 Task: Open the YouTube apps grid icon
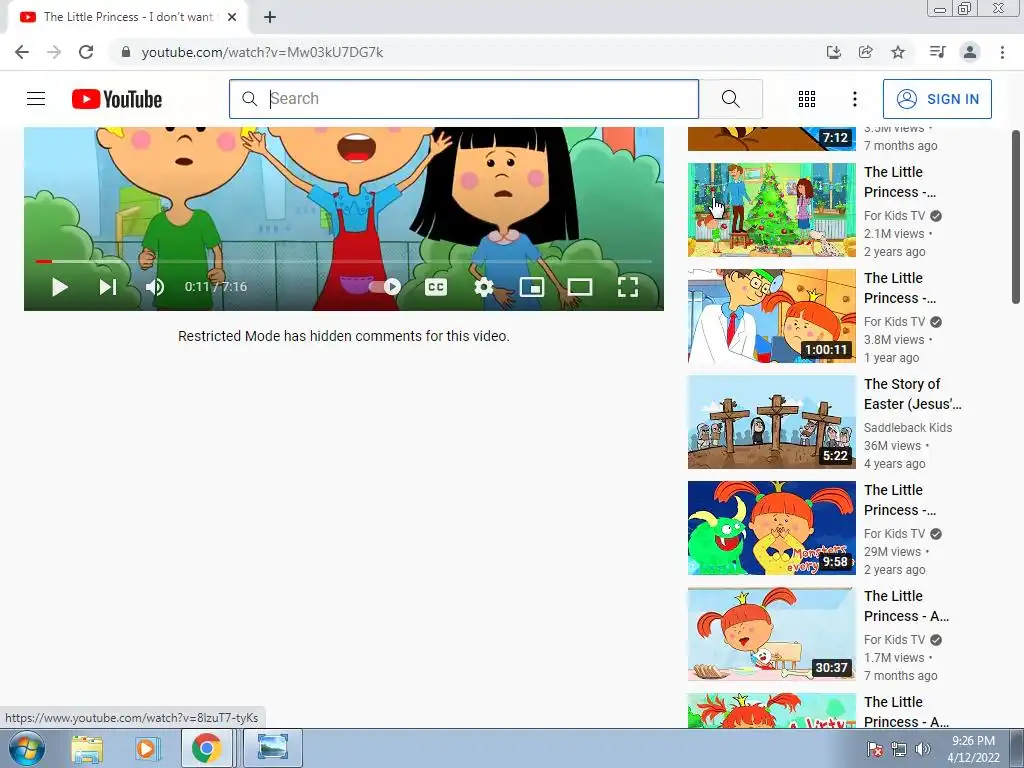[x=807, y=99]
